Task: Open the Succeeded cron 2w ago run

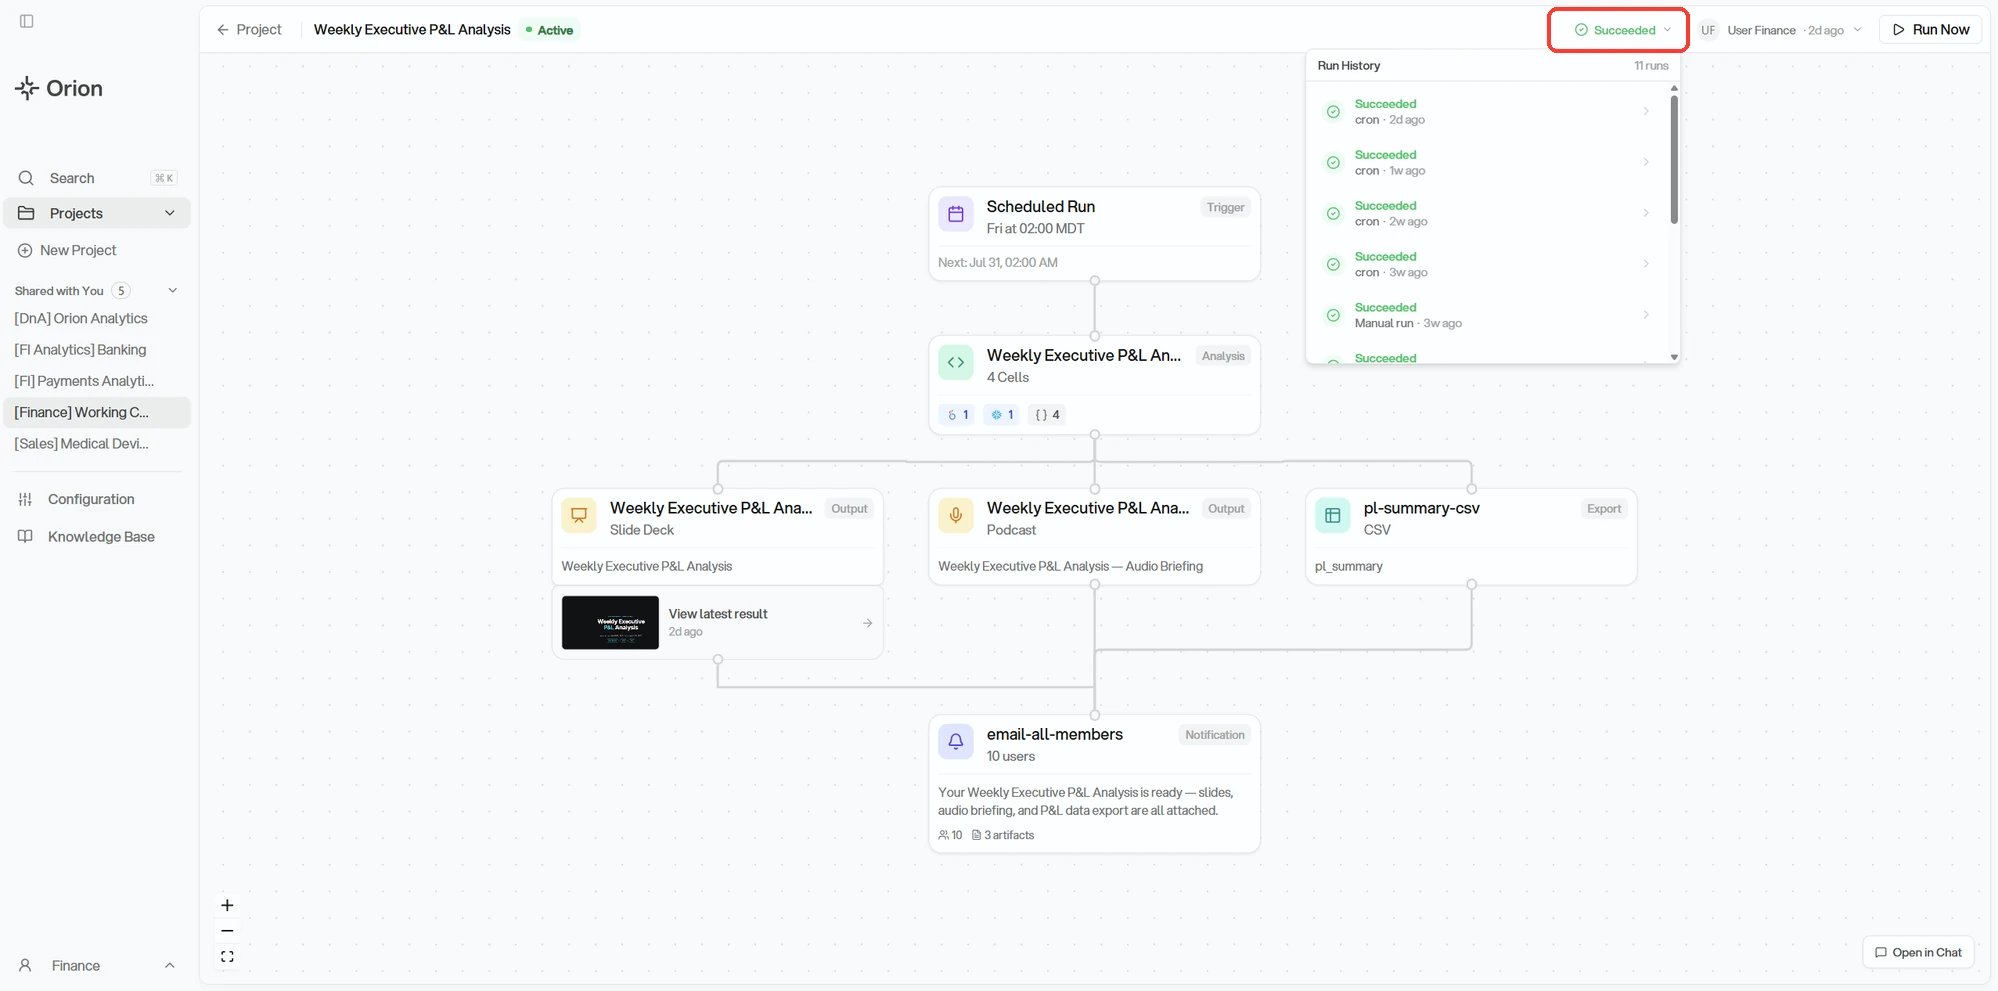Action: [1488, 213]
